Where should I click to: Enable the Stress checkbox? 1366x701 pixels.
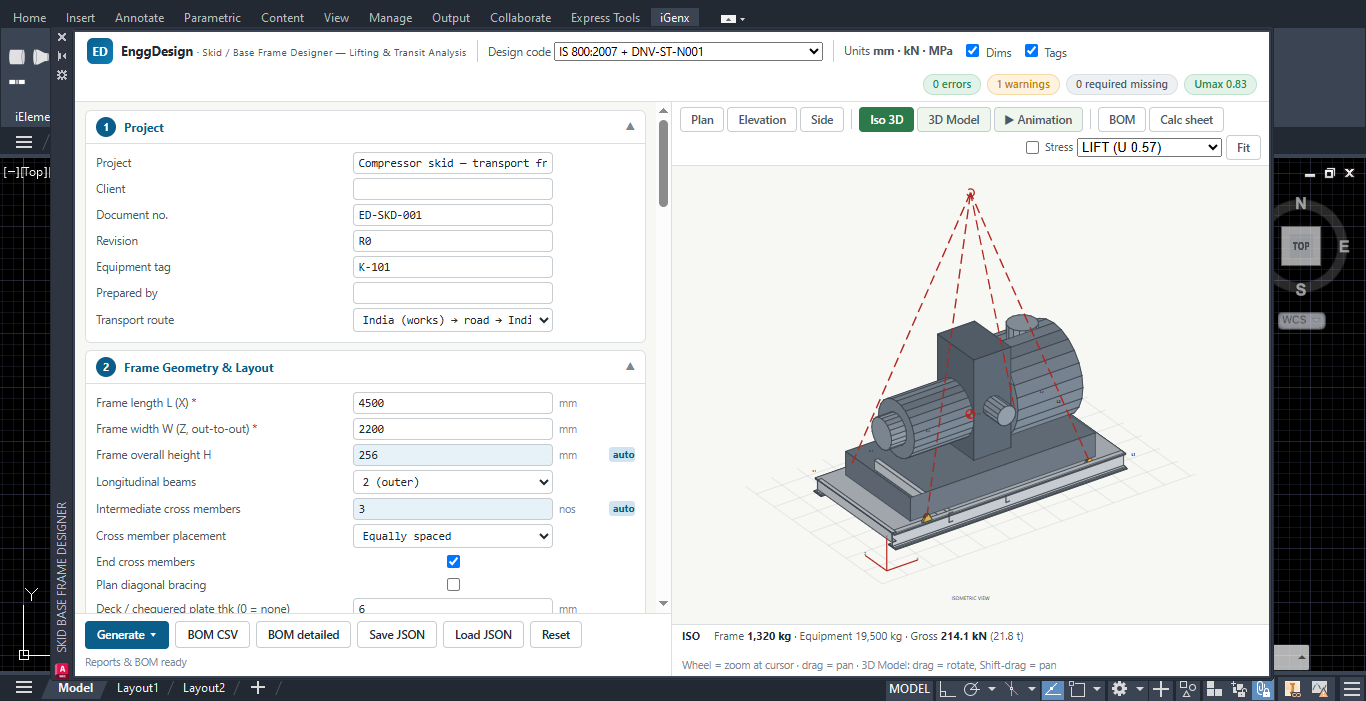[1032, 147]
